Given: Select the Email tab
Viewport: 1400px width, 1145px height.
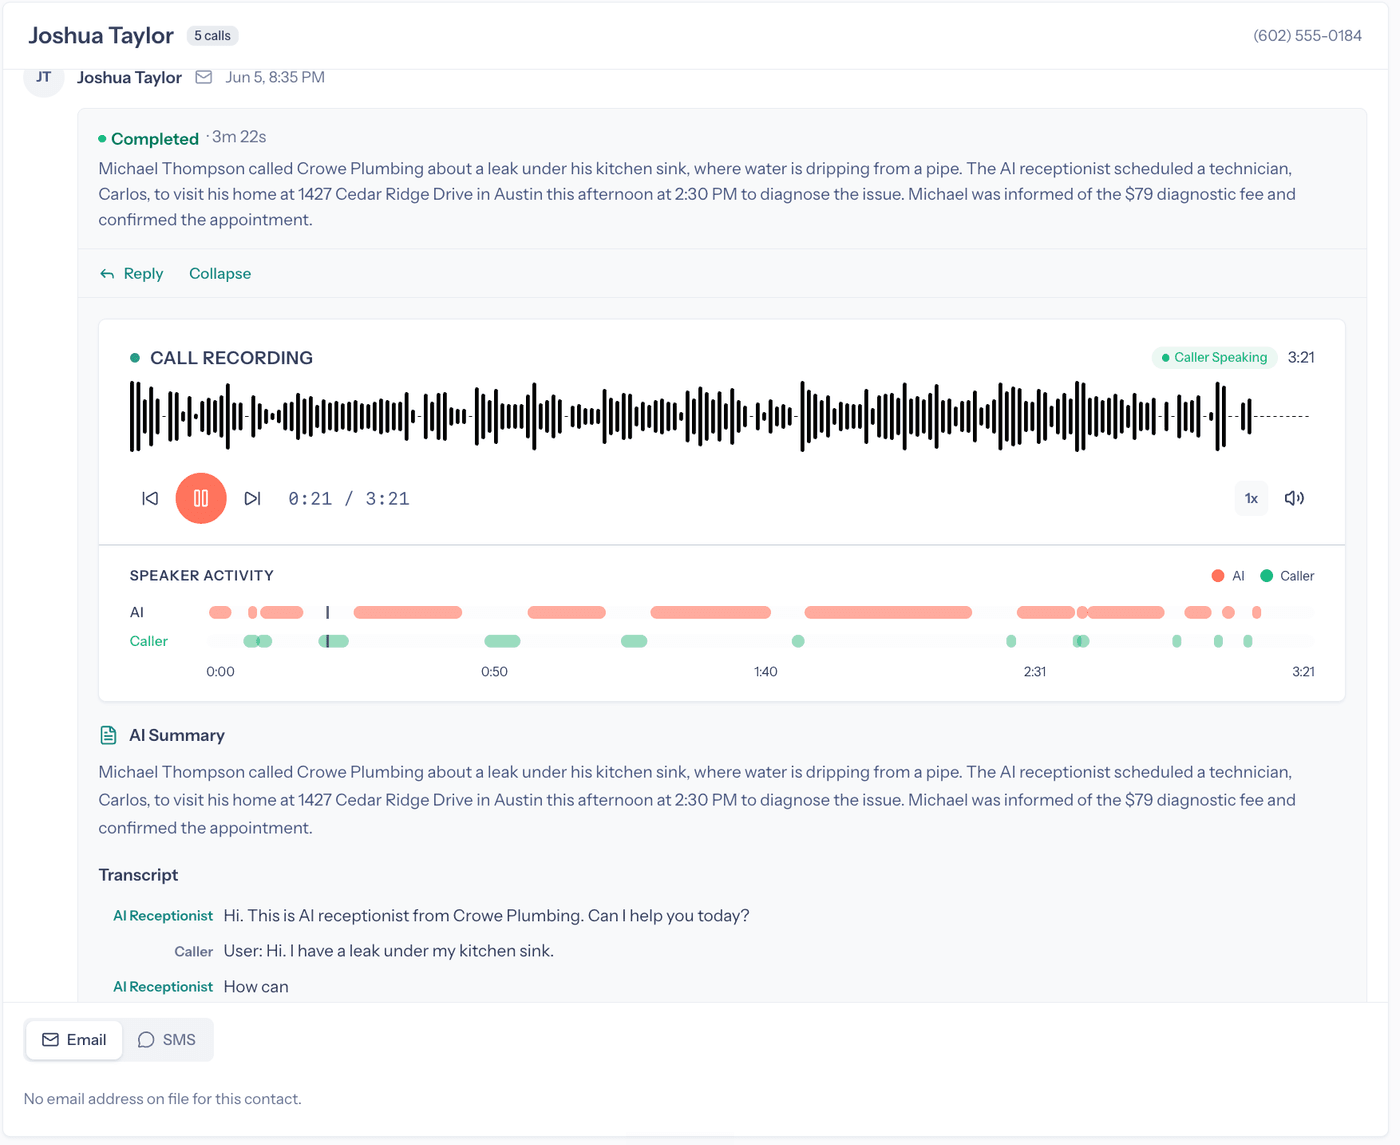Looking at the screenshot, I should click(74, 1040).
